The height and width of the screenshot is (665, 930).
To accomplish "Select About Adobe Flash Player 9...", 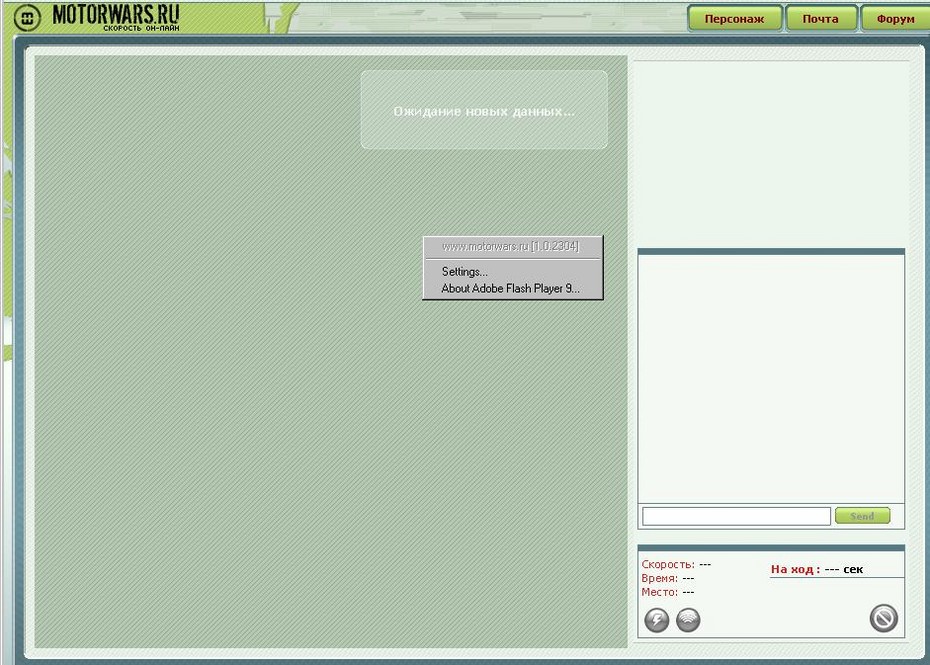I will (512, 289).
